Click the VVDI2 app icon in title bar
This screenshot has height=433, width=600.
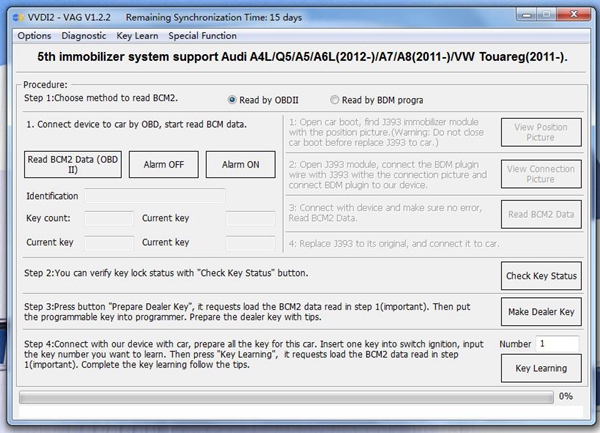[18, 18]
